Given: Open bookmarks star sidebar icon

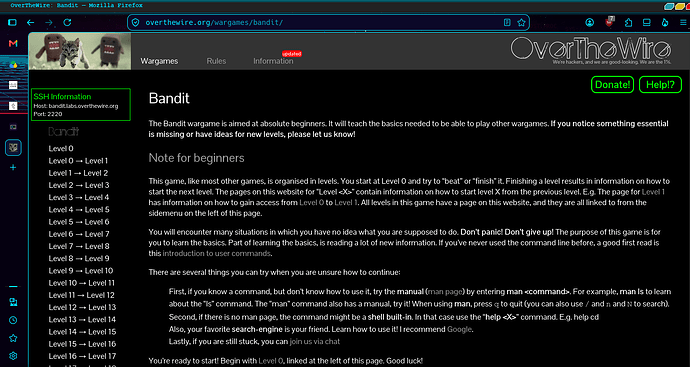Looking at the screenshot, I should point(13,338).
